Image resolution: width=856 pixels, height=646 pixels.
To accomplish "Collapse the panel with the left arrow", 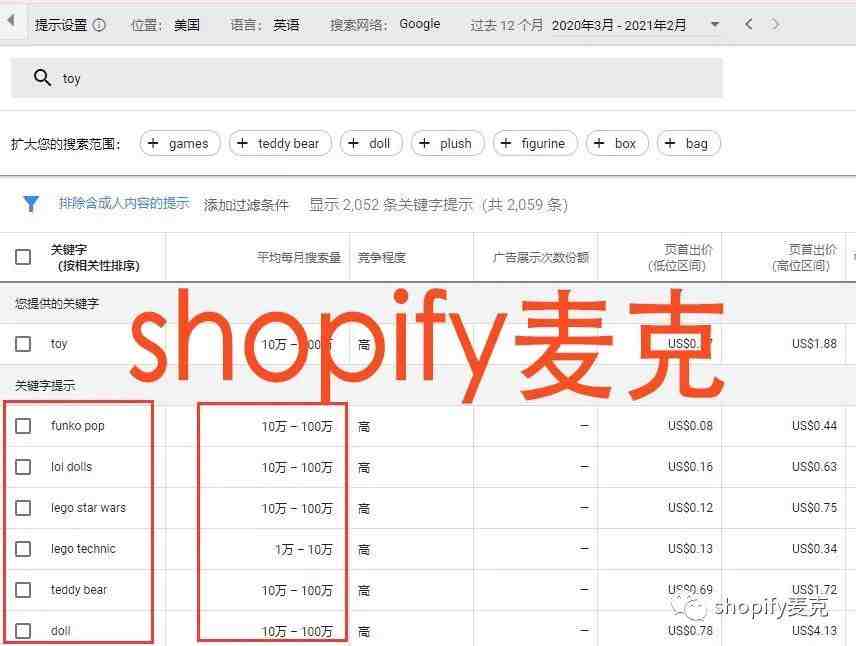I will 10,22.
